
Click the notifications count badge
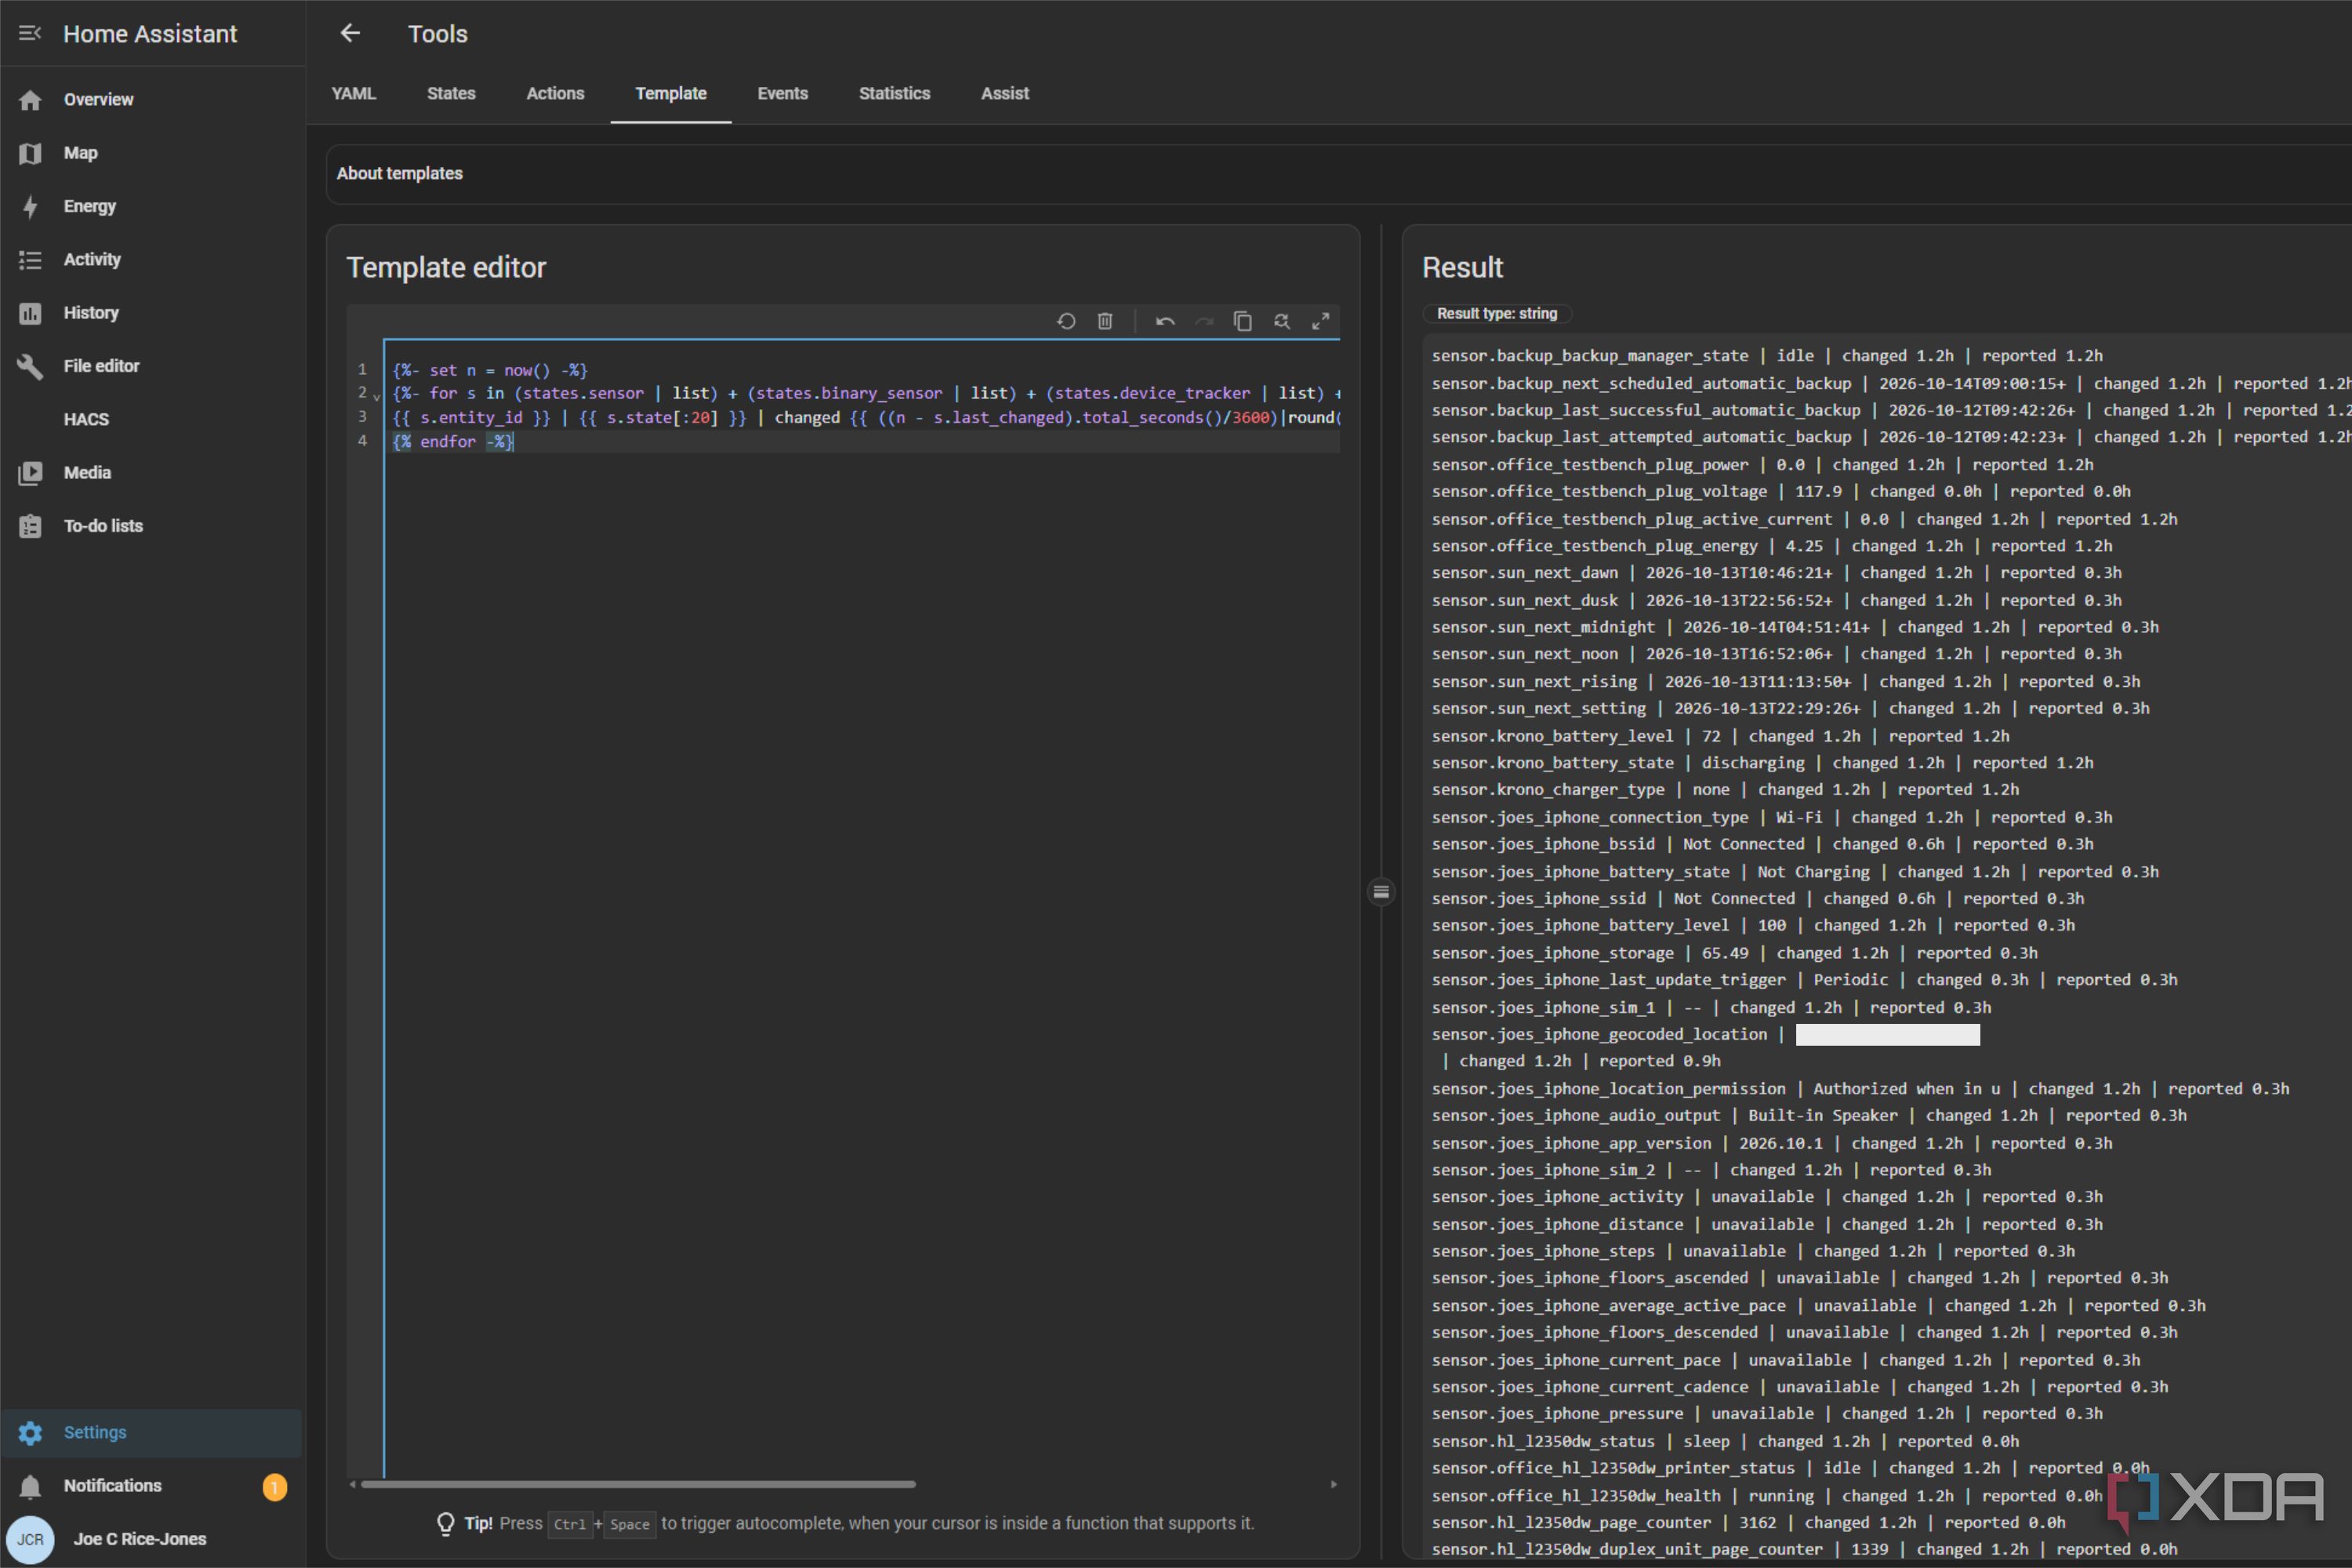coord(275,1487)
